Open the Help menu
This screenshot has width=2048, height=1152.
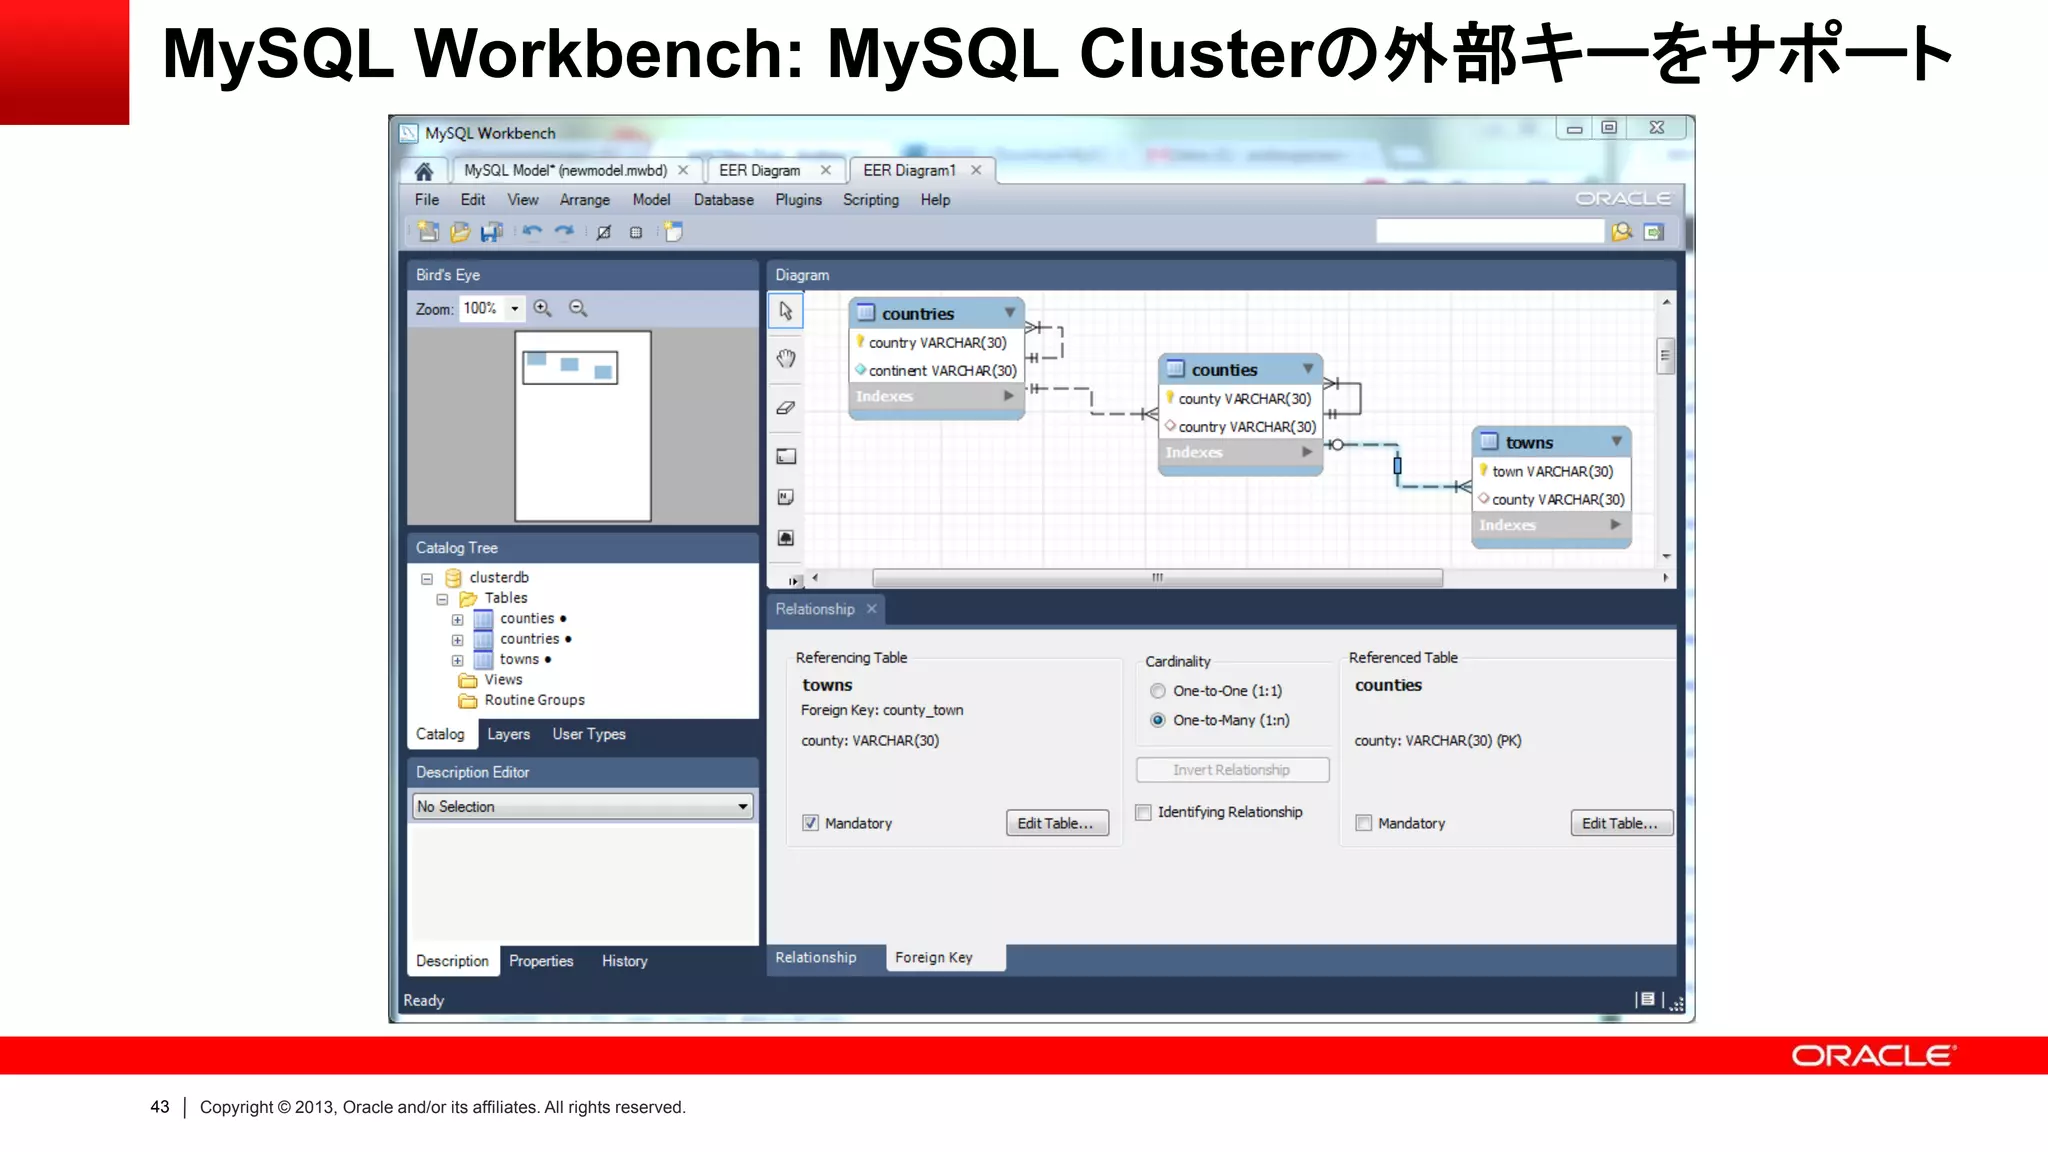[935, 200]
